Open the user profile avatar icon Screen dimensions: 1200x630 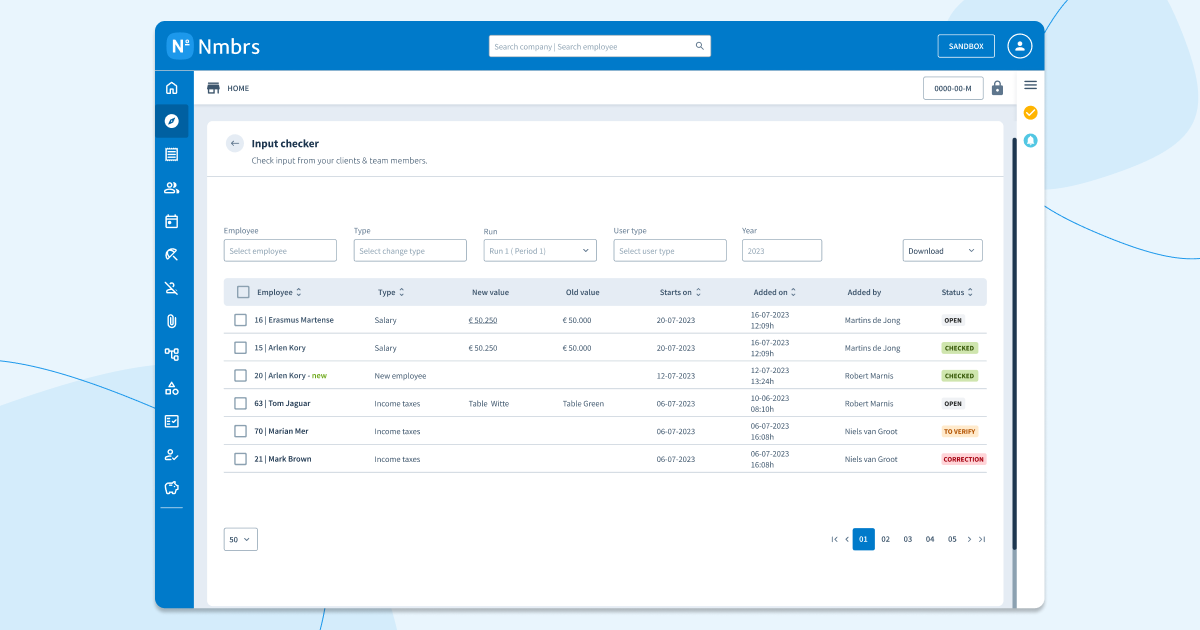click(x=1019, y=46)
